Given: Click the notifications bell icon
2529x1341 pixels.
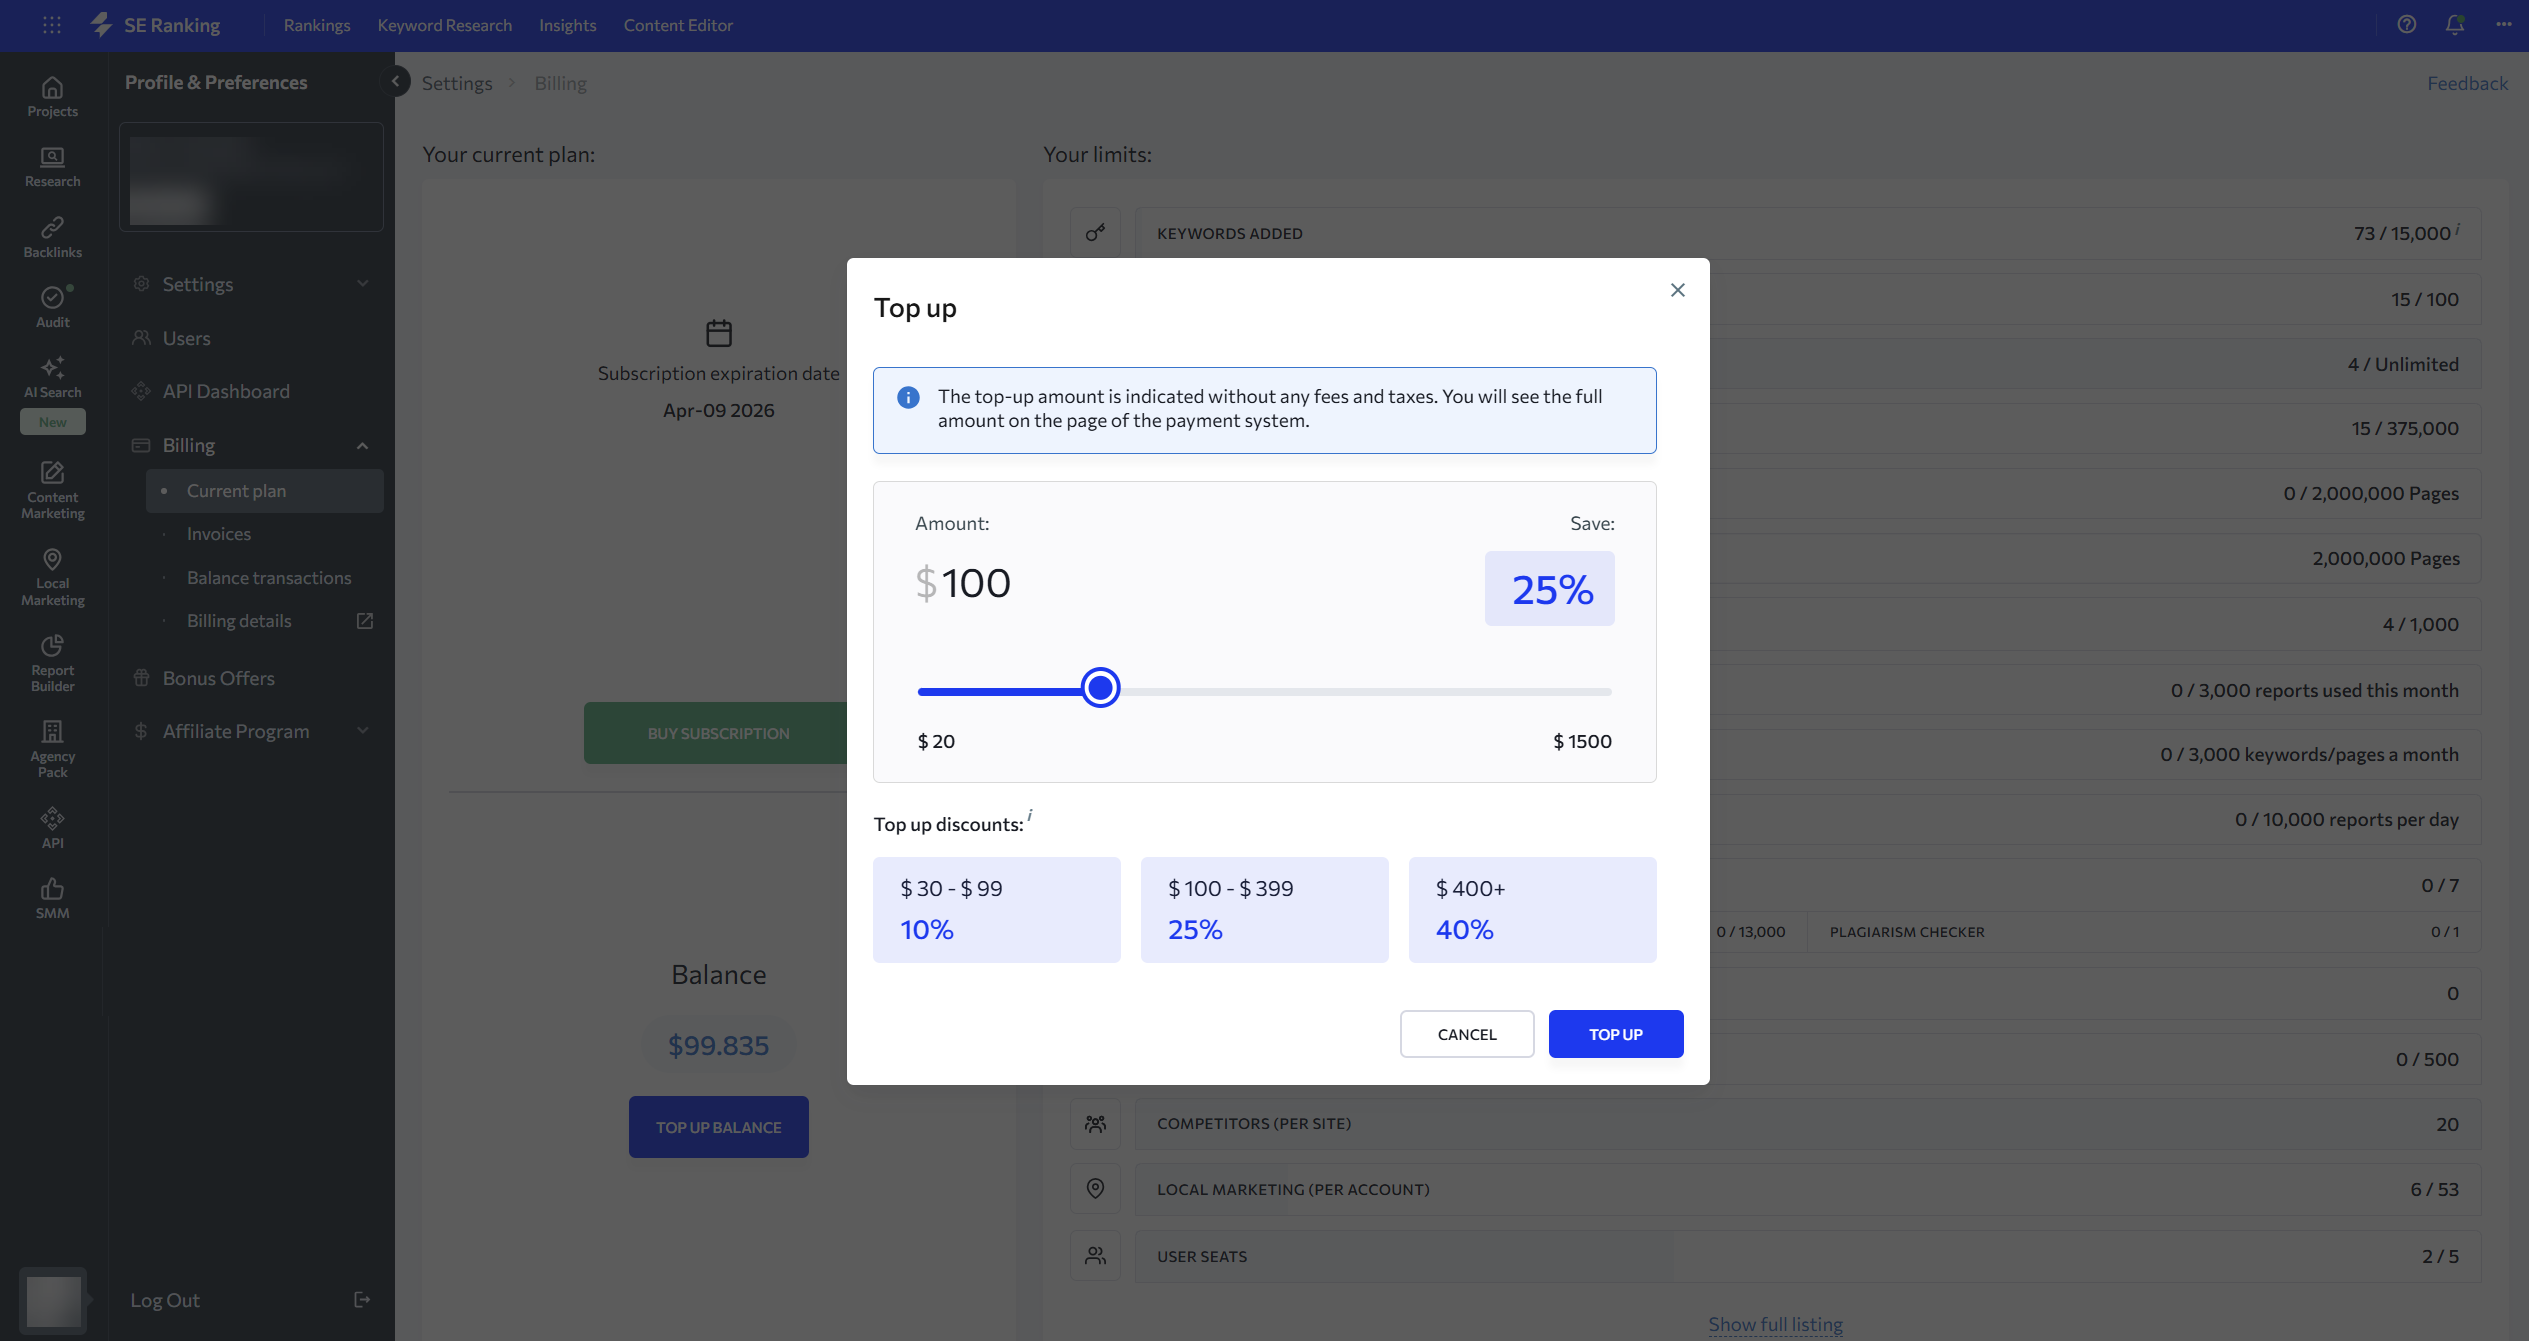Looking at the screenshot, I should 2454,25.
